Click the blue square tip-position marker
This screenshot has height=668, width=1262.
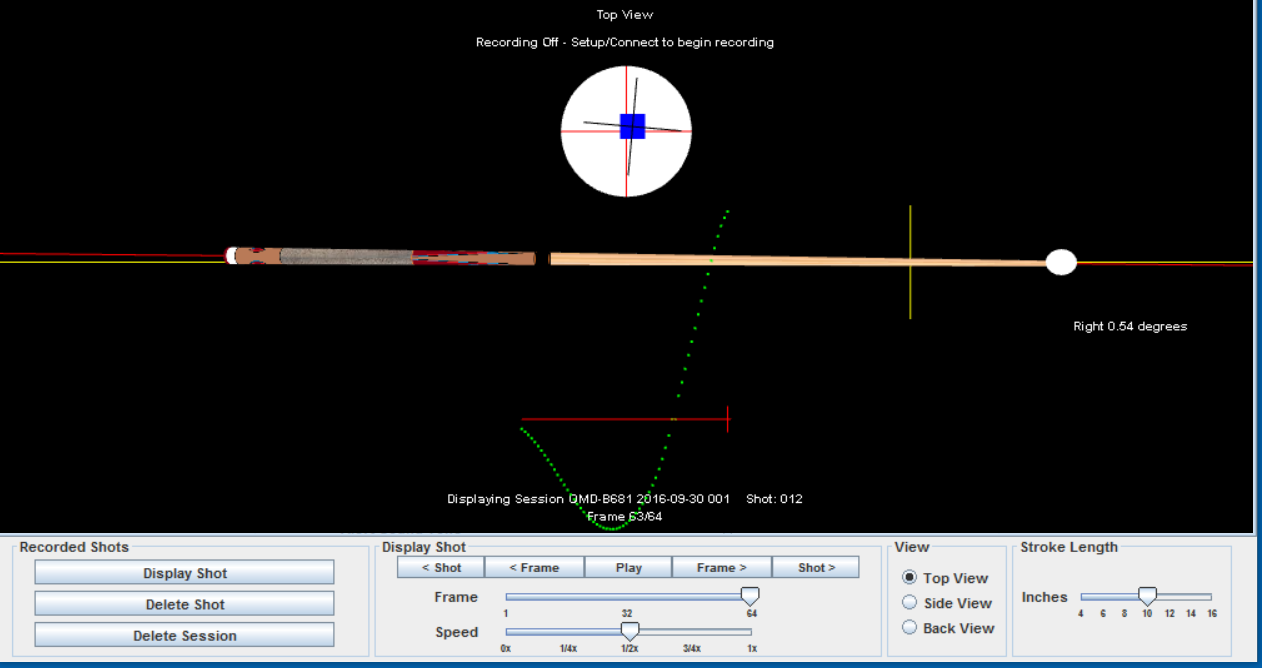[x=632, y=126]
